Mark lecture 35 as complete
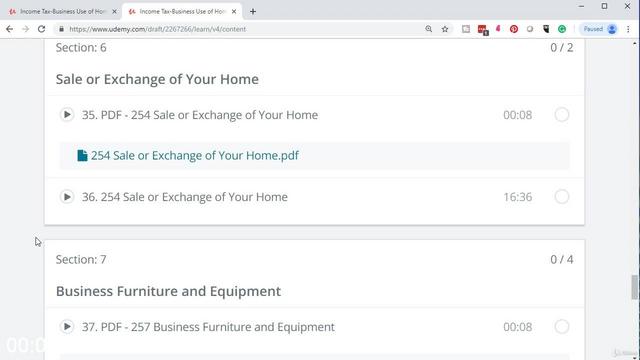Image resolution: width=640 pixels, height=360 pixels. (562, 115)
